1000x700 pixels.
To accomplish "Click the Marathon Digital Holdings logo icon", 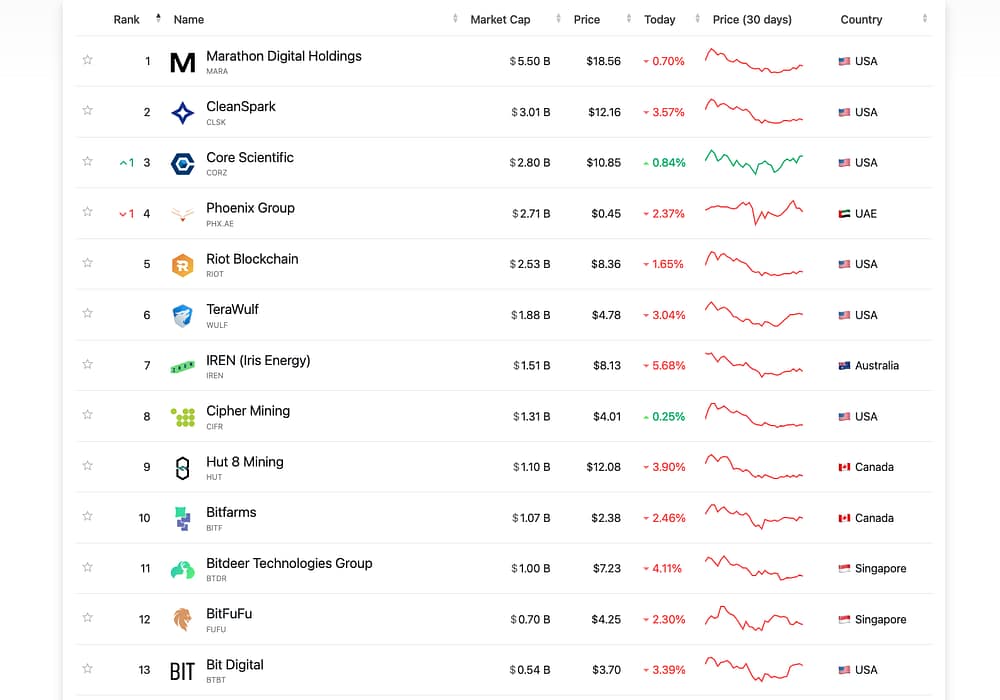I will [x=183, y=62].
